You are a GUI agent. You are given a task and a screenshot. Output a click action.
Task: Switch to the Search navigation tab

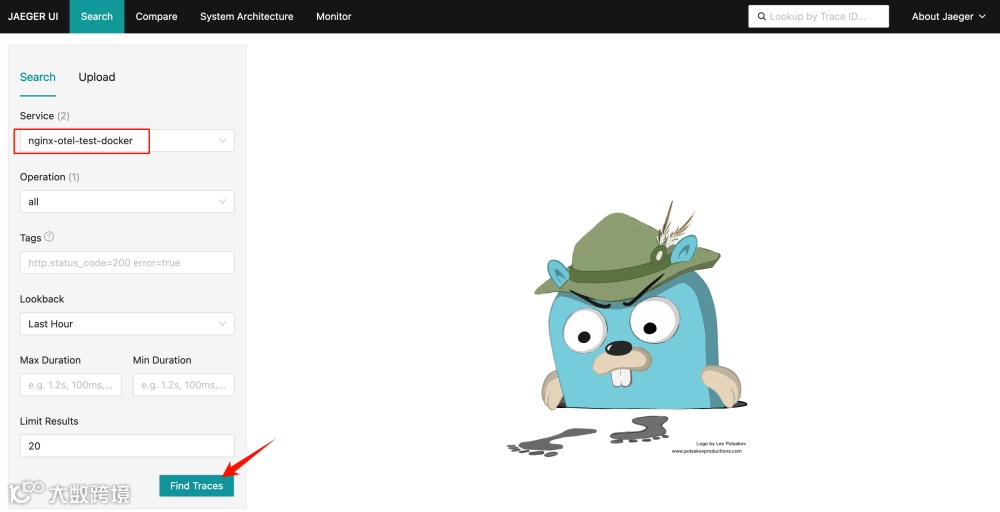pyautogui.click(x=97, y=17)
